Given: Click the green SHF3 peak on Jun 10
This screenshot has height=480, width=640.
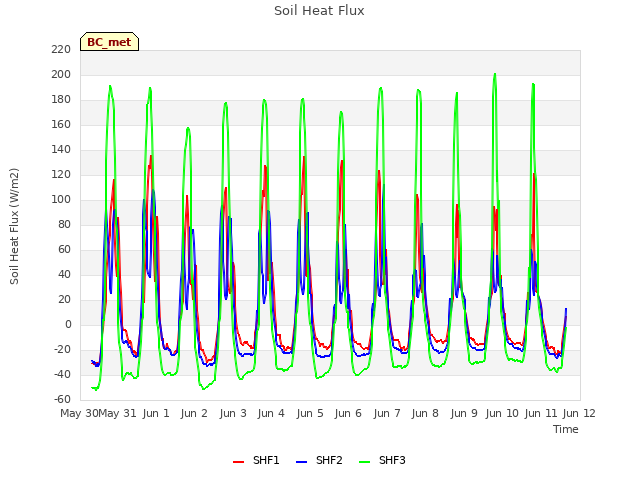Looking at the screenshot, I should tap(495, 74).
